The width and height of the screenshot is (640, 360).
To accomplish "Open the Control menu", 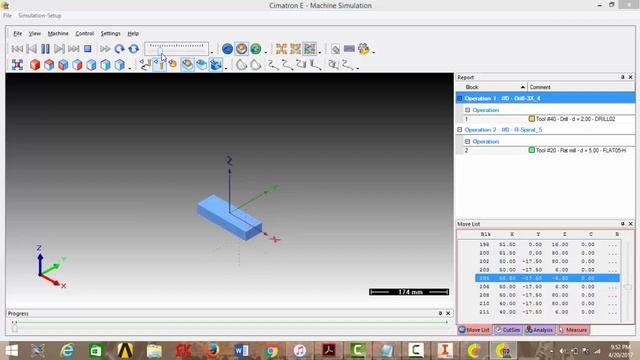I will tap(84, 33).
